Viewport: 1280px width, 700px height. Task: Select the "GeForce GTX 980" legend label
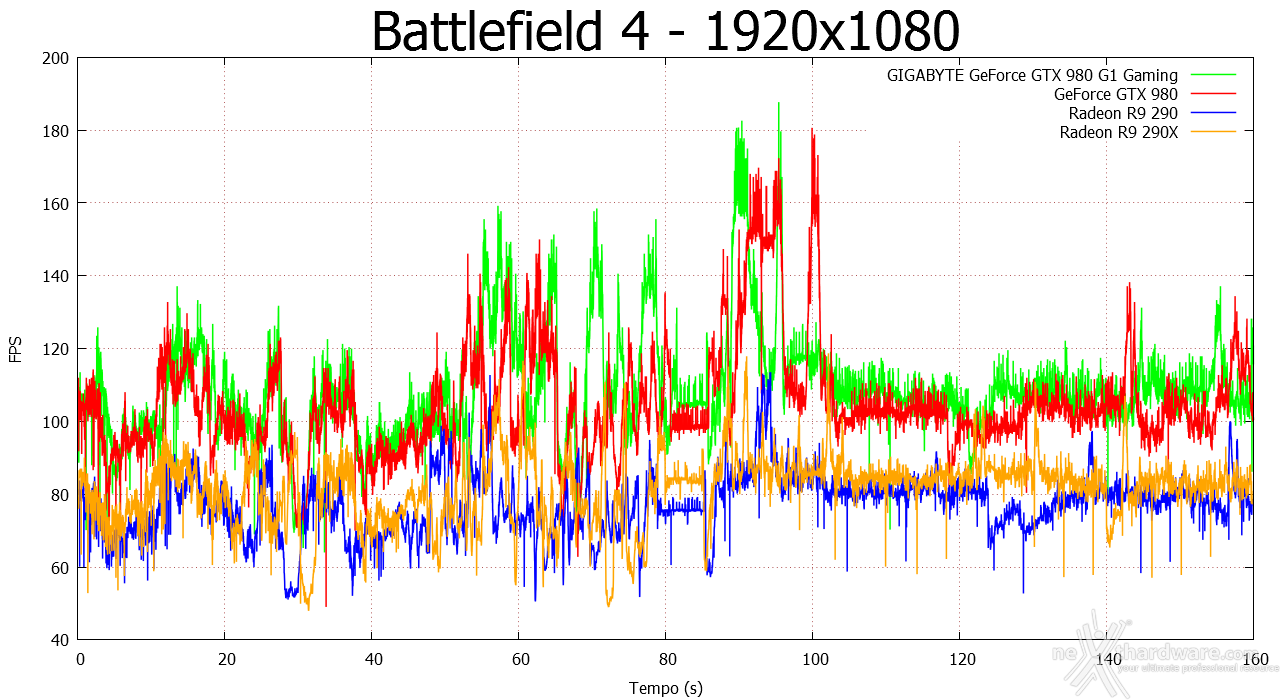click(1116, 94)
